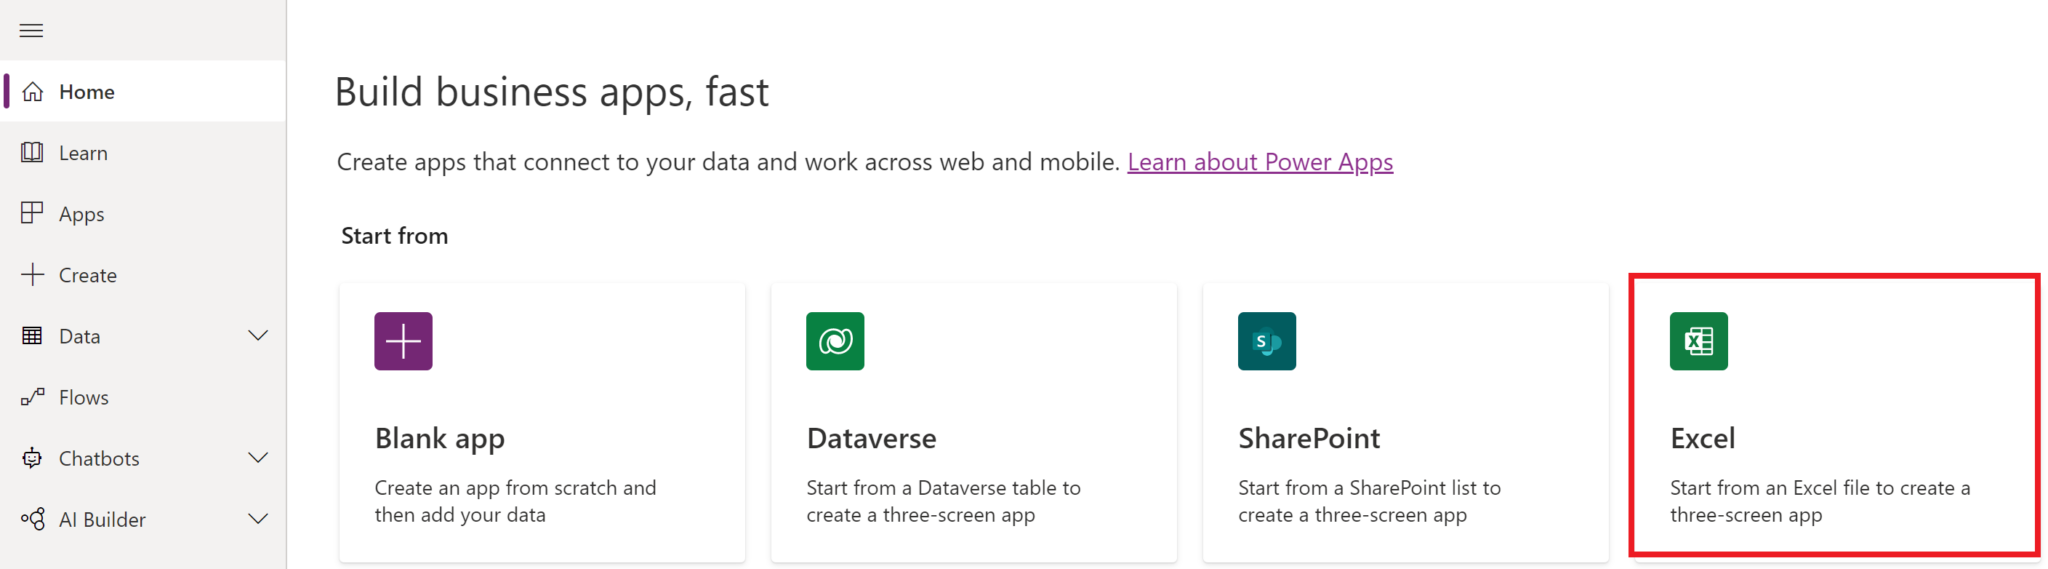The height and width of the screenshot is (569, 2048).
Task: Select the Blank app card title
Action: (x=439, y=438)
